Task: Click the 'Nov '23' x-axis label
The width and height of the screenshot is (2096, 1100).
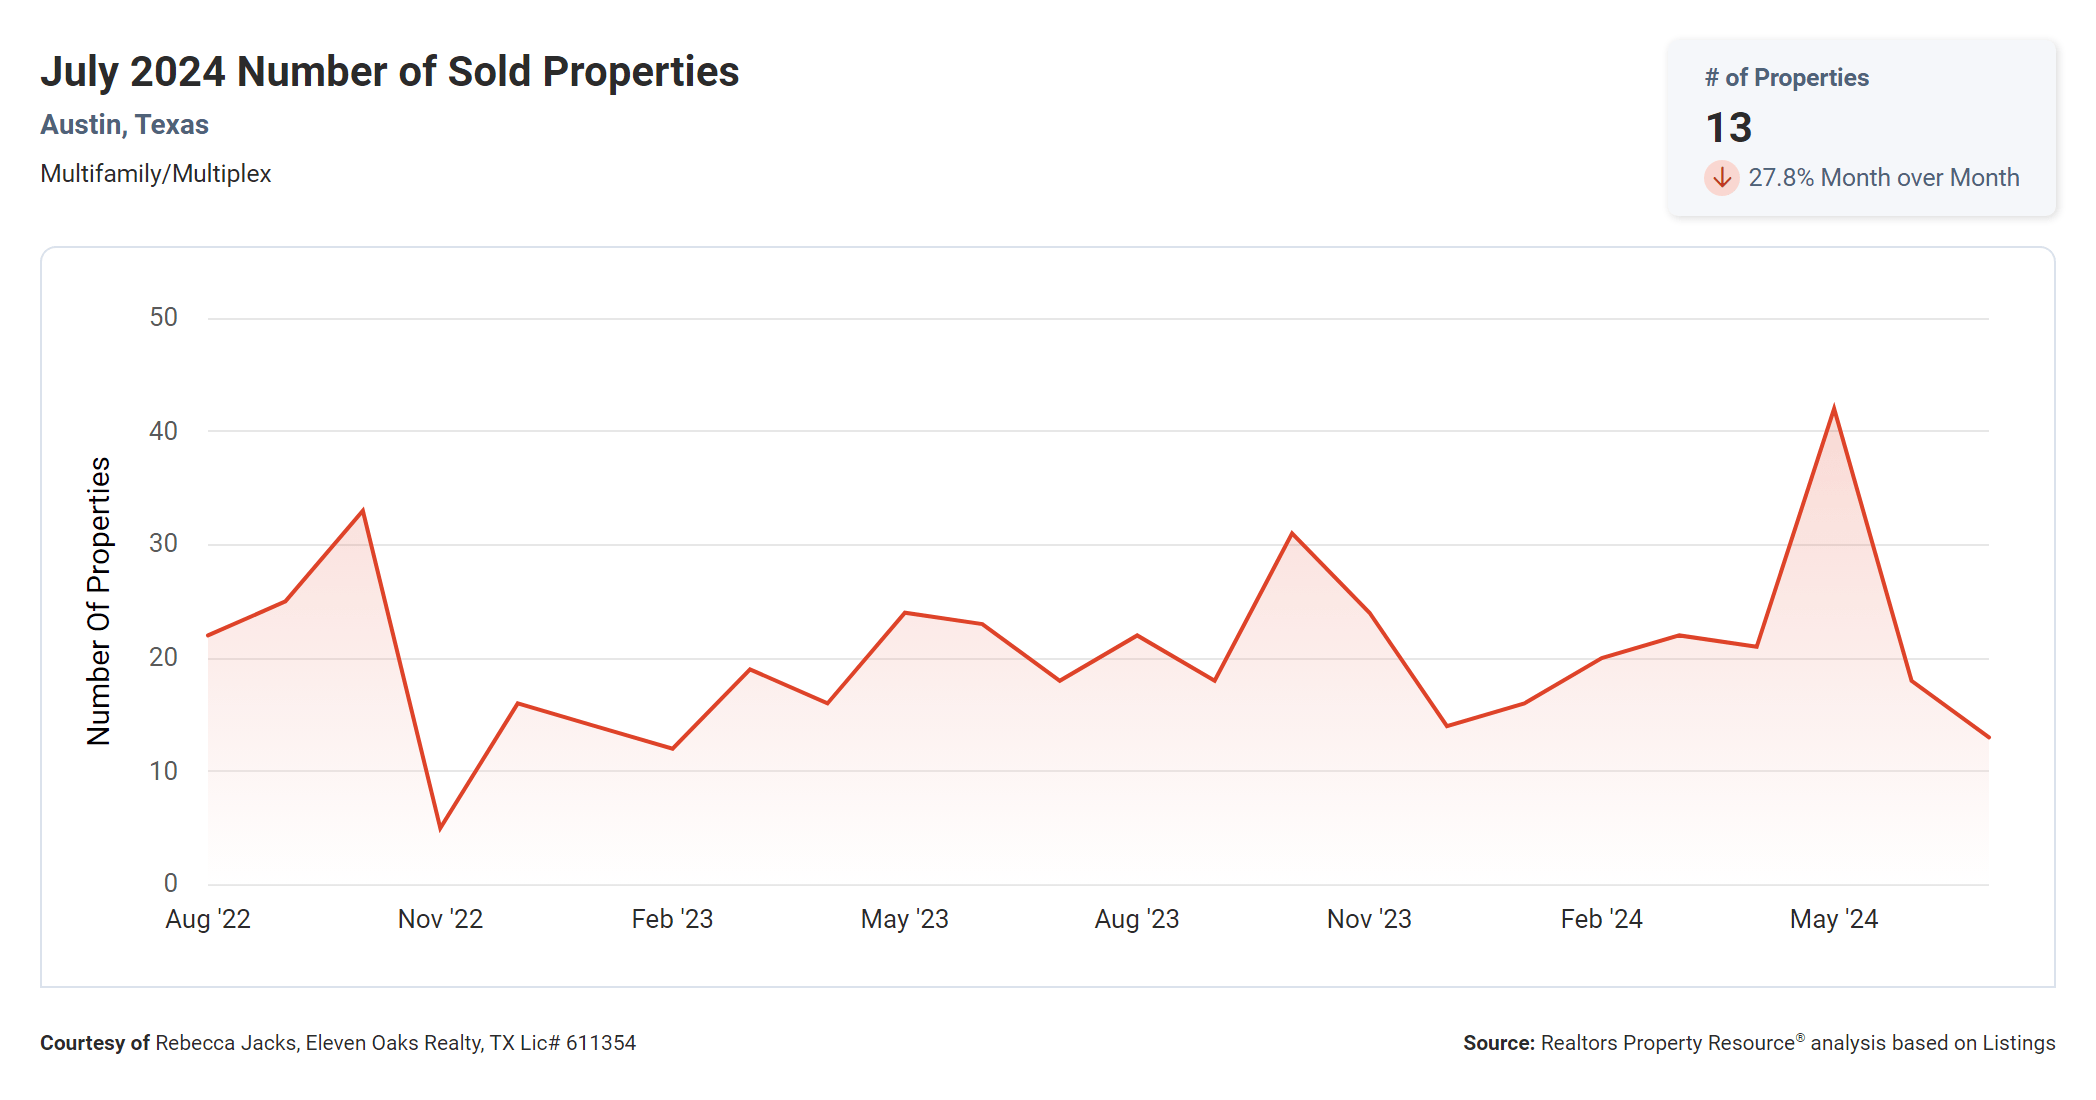Action: (1369, 919)
